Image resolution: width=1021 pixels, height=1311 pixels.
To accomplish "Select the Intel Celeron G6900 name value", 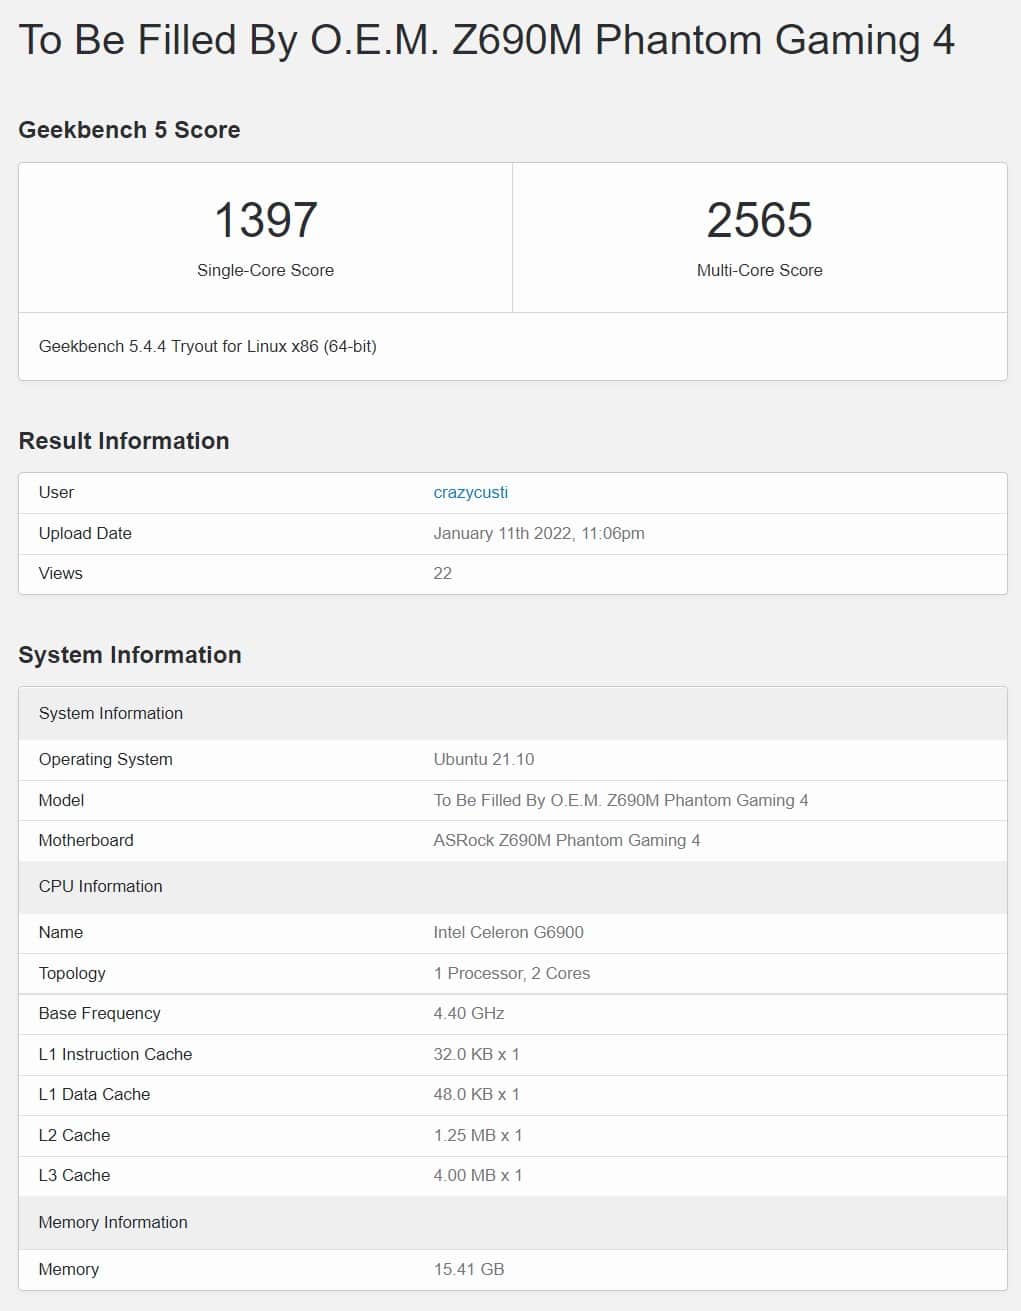I will [x=508, y=932].
